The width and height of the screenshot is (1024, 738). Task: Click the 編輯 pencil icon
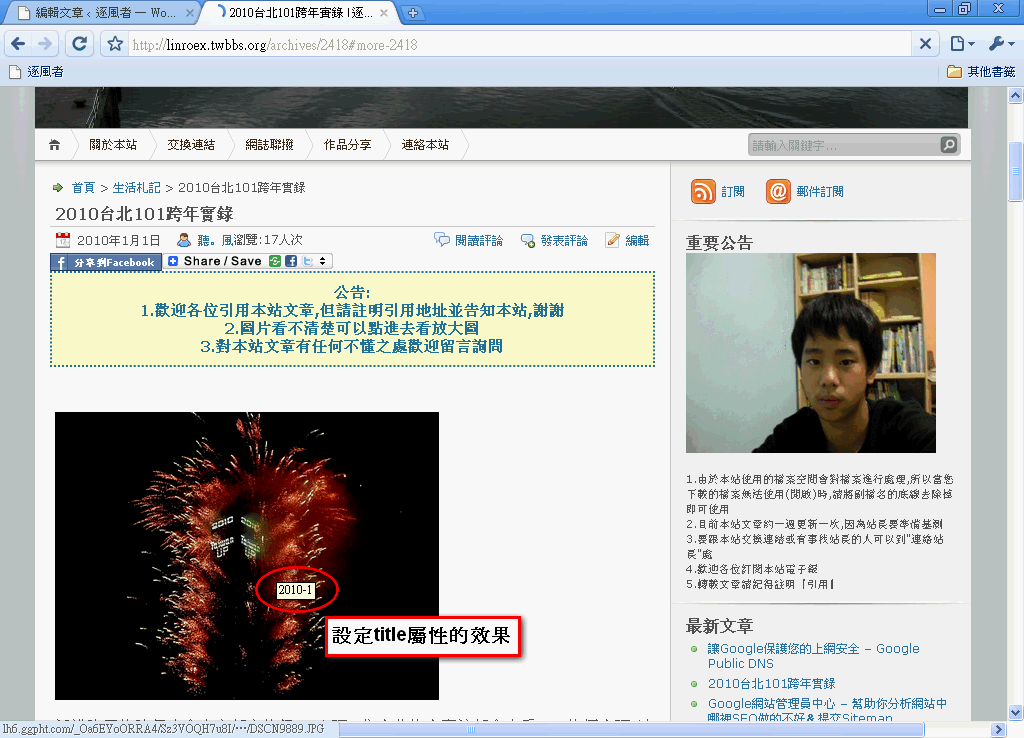coord(613,240)
